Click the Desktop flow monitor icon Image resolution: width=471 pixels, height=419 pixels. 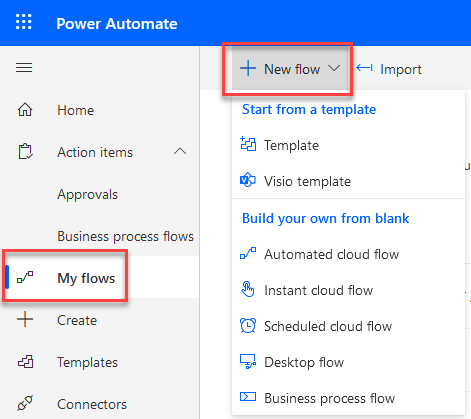coord(248,361)
